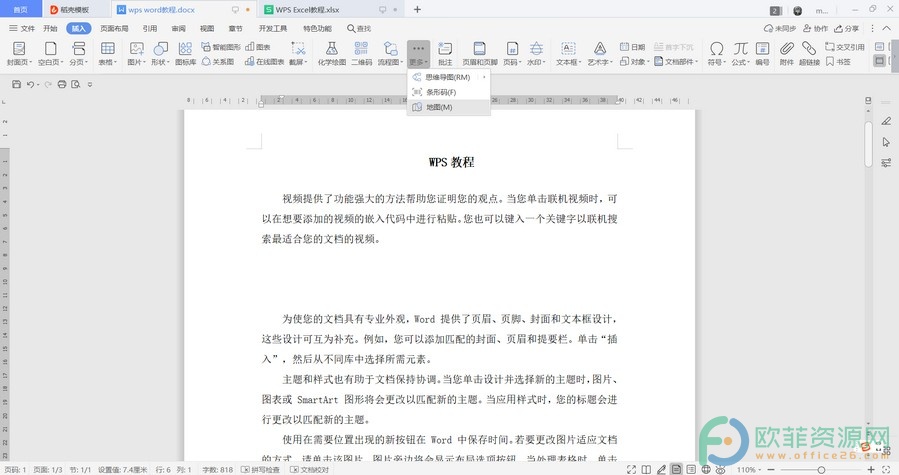Toggle eye protection mode icon
The height and width of the screenshot is (475, 899).
pos(721,469)
